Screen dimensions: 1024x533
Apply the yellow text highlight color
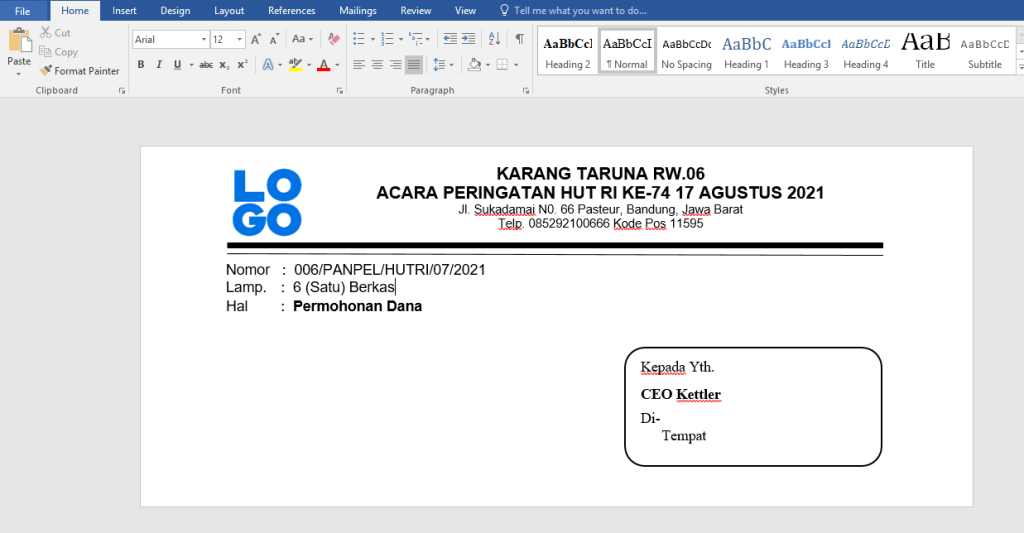(x=294, y=65)
